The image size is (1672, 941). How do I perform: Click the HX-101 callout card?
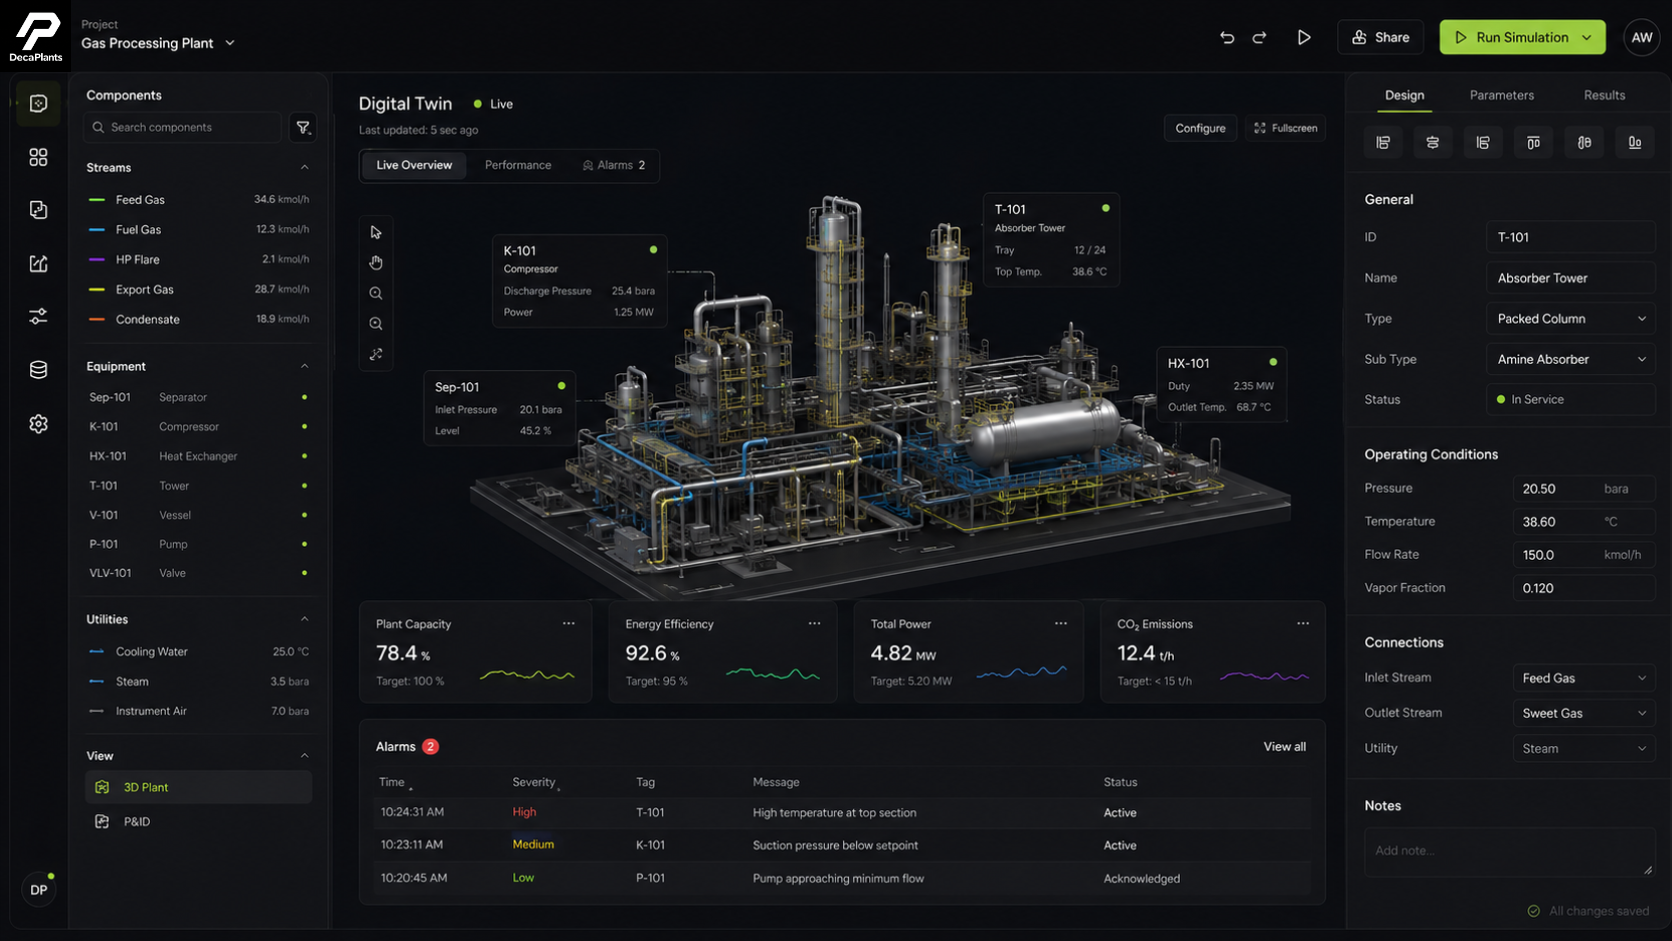tap(1221, 384)
